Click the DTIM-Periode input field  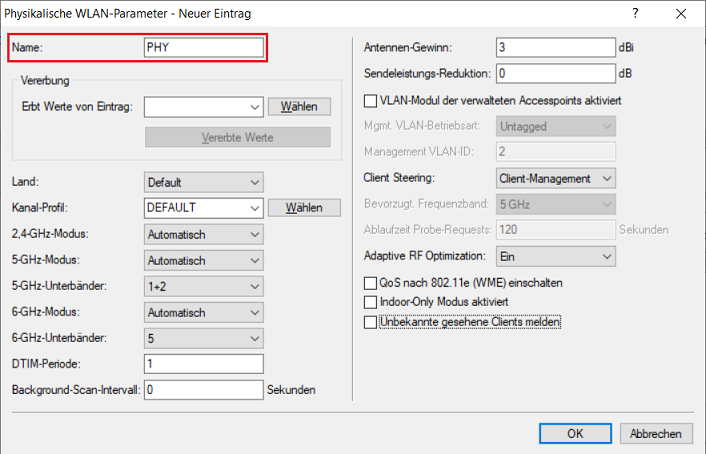point(203,363)
